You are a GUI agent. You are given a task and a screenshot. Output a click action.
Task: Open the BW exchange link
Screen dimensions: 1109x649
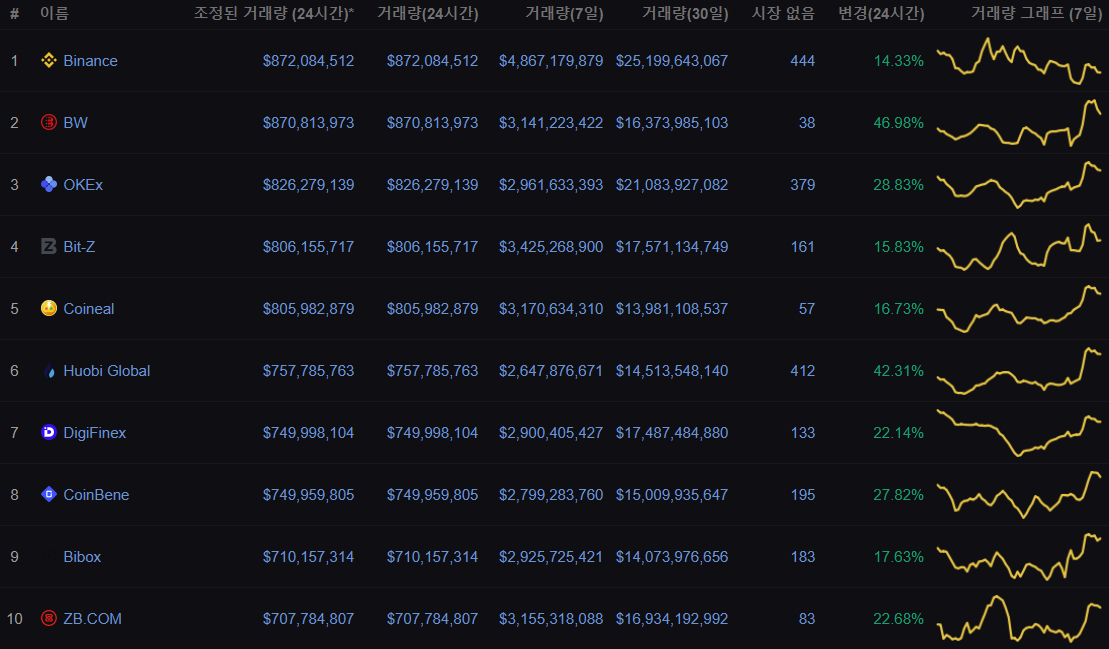(76, 123)
